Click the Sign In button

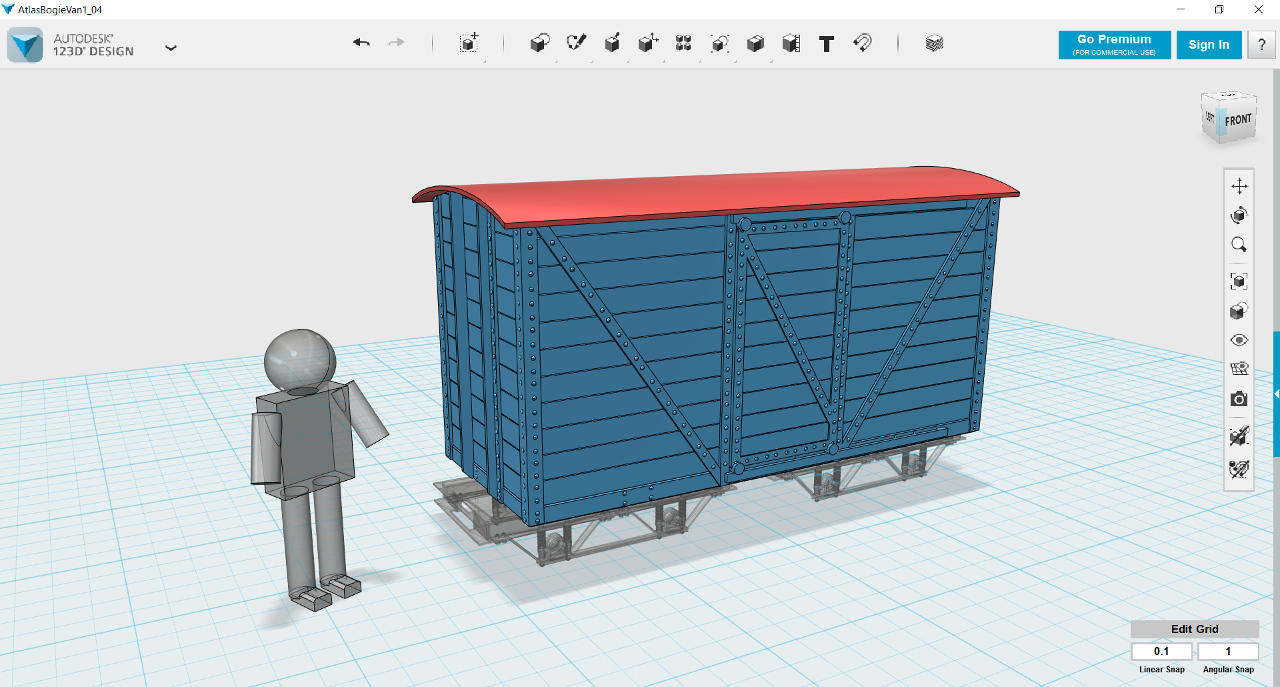coord(1209,45)
